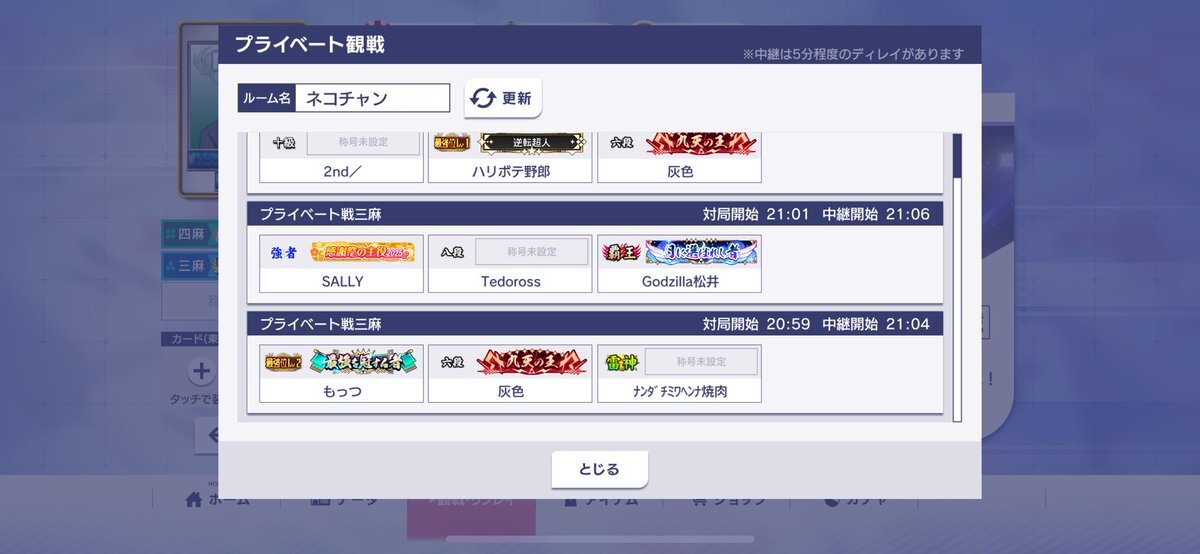Select player card ハリボテ野郎
Viewport: 1200px width, 554px height.
pos(511,157)
